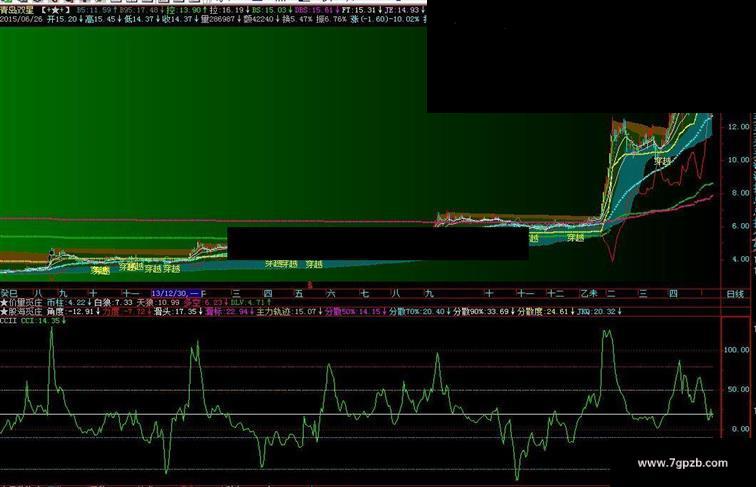Click the CCI:14.35 value

pos(42,321)
